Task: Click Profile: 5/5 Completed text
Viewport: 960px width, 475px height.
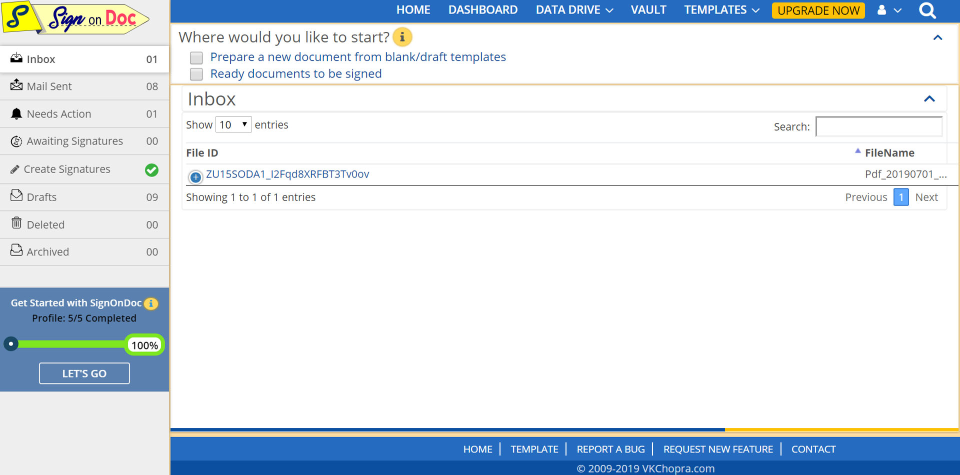Action: 84,318
